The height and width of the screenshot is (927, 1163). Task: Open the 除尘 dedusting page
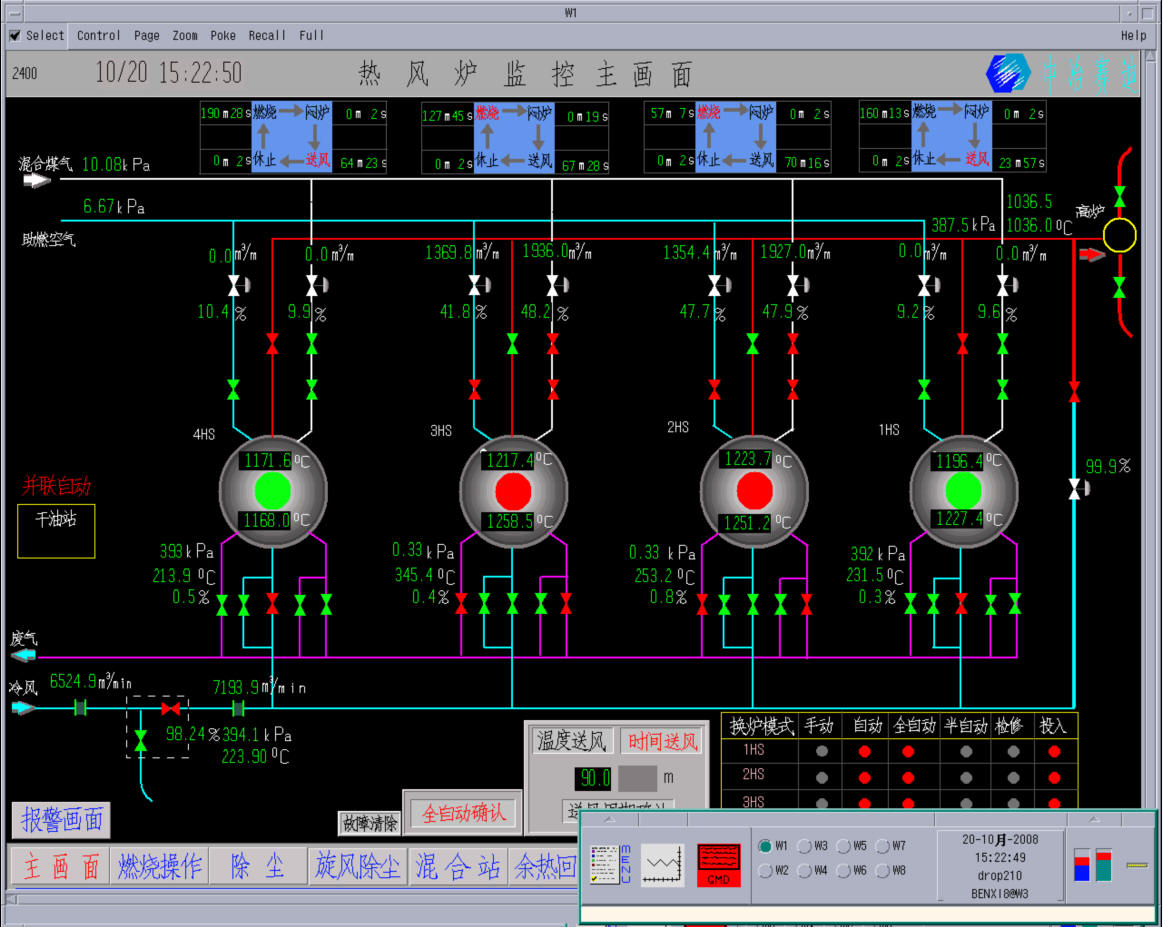pyautogui.click(x=258, y=866)
